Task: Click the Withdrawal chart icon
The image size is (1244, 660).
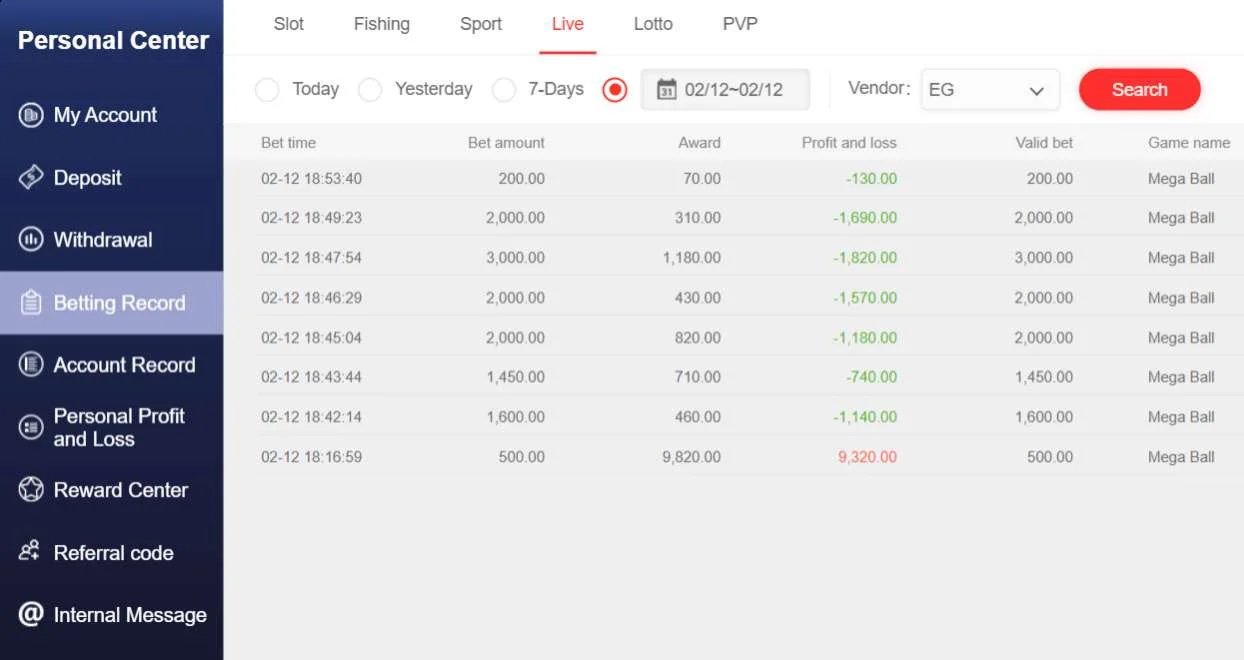Action: click(31, 240)
